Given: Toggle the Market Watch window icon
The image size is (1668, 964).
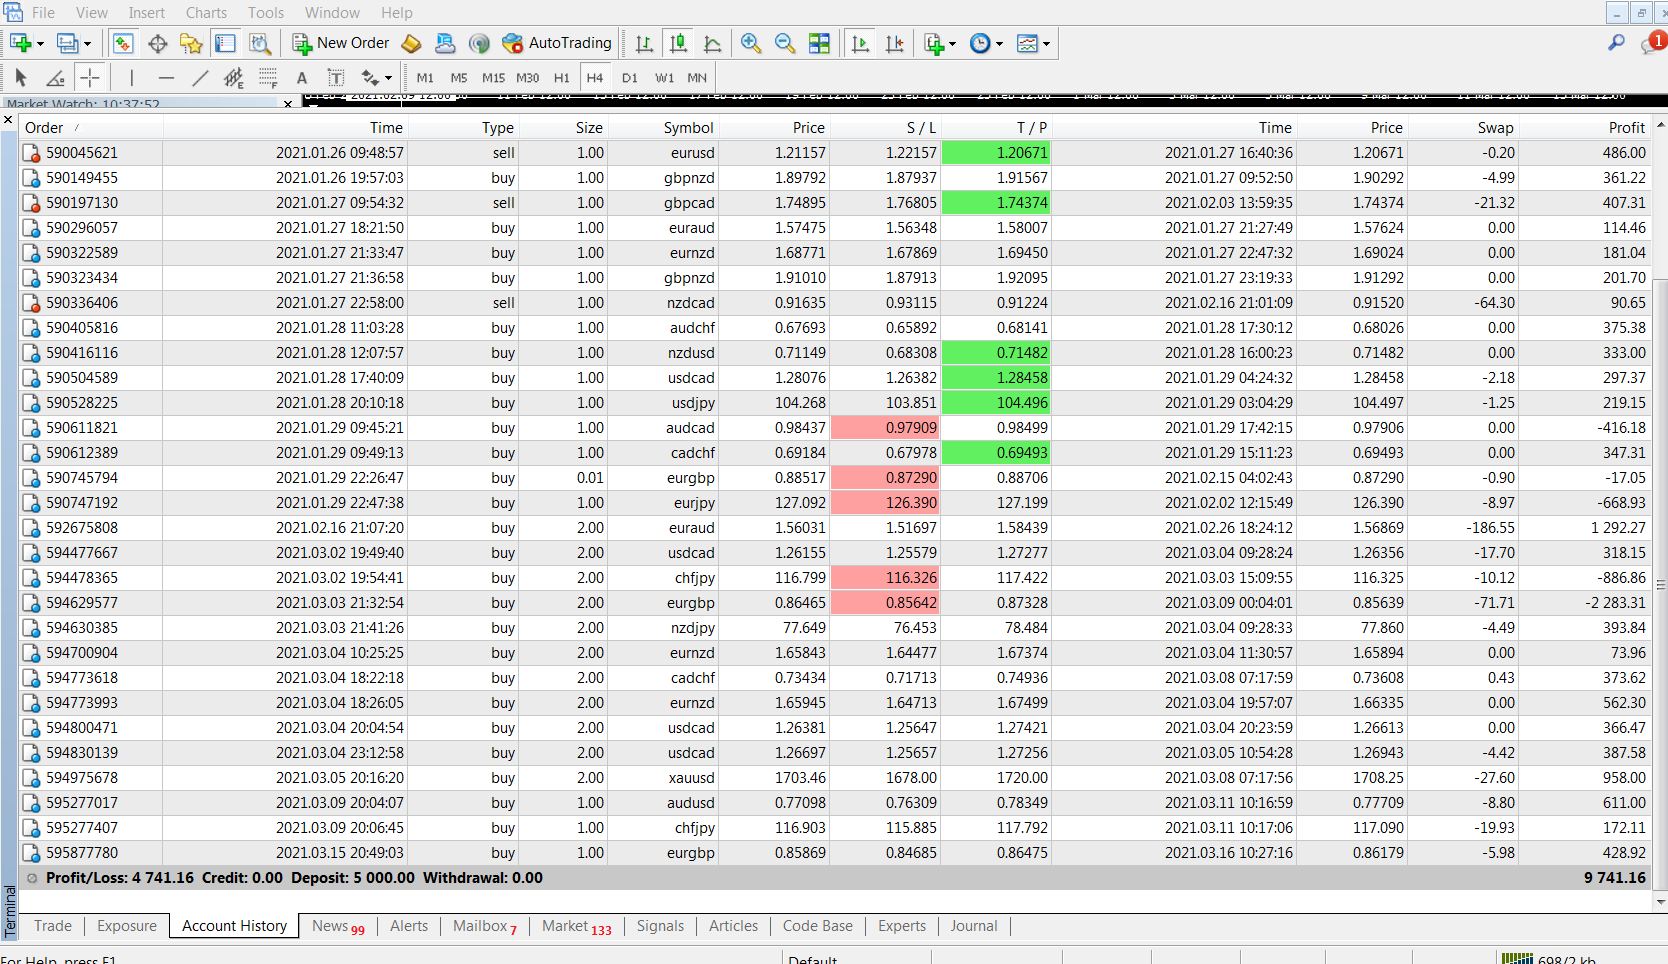Looking at the screenshot, I should click(x=123, y=43).
